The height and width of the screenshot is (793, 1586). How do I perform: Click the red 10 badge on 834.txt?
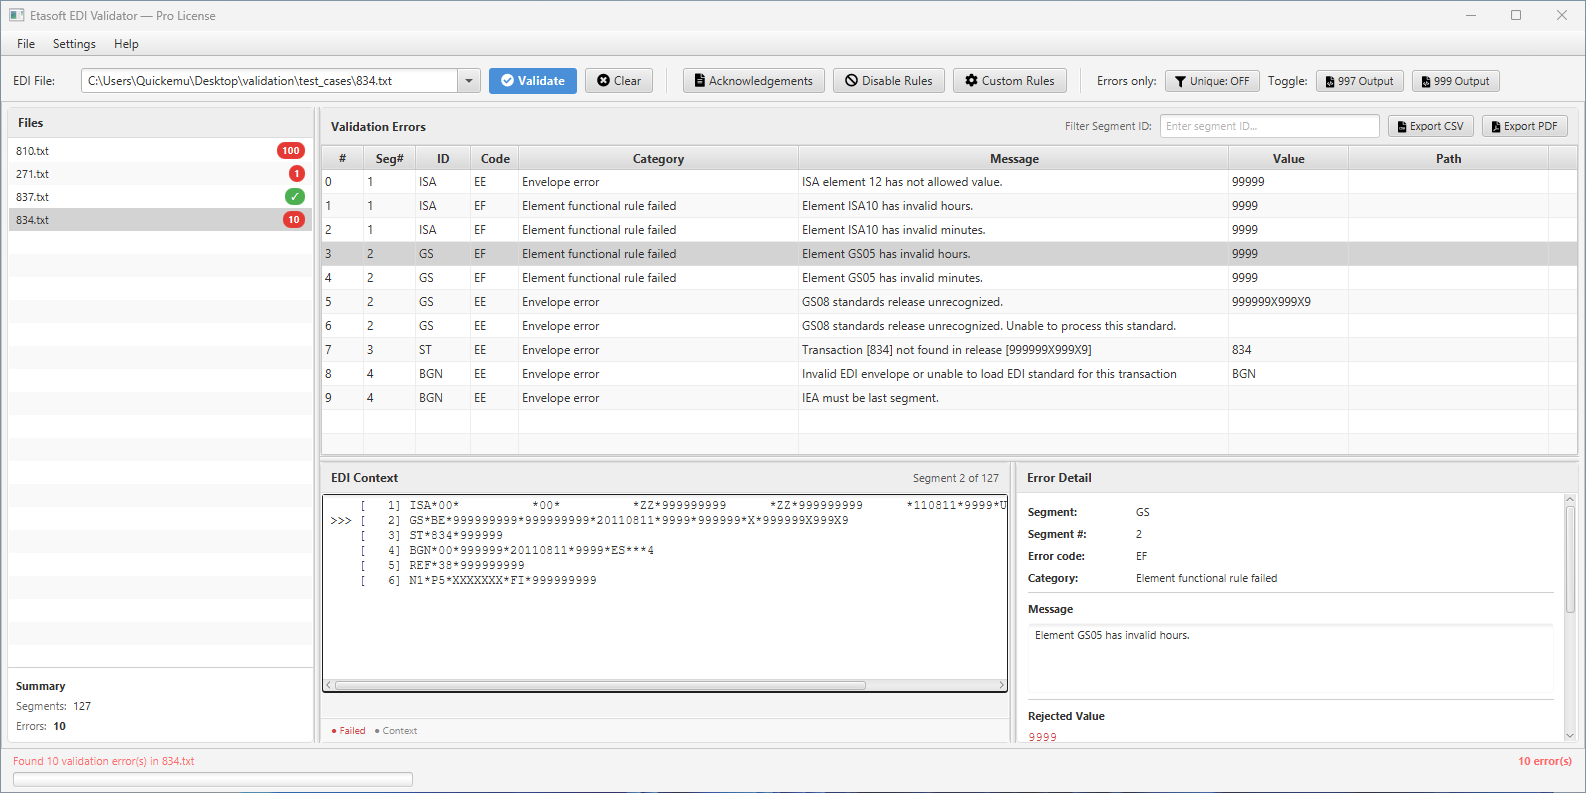click(294, 220)
